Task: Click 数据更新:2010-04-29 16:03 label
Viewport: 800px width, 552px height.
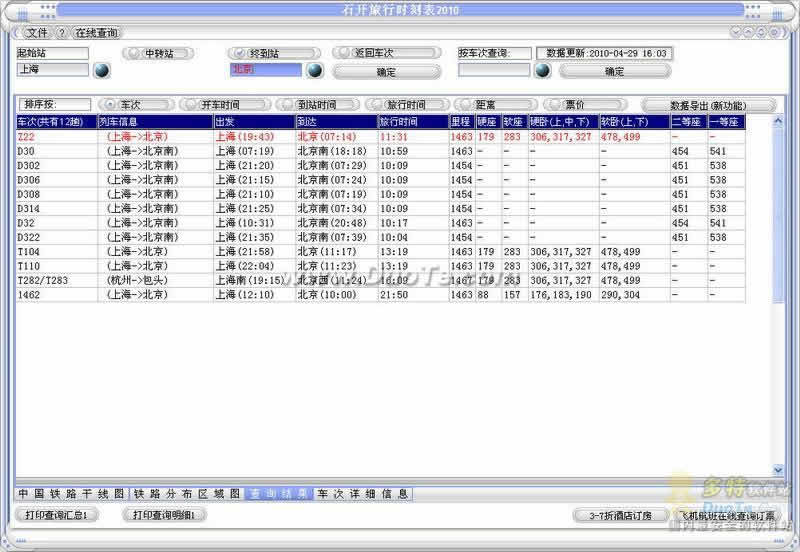Action: click(605, 53)
